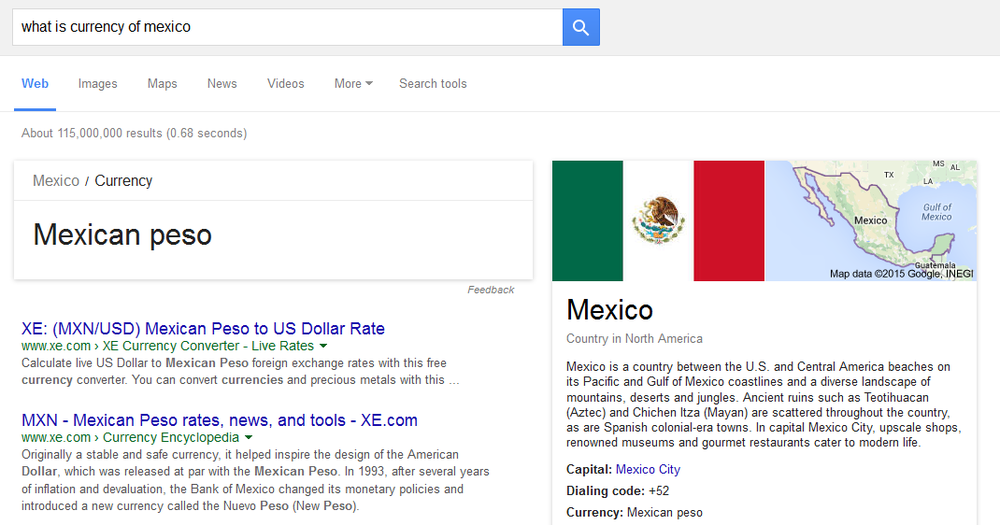1000x525 pixels.
Task: Open the Maps tab
Action: [162, 84]
